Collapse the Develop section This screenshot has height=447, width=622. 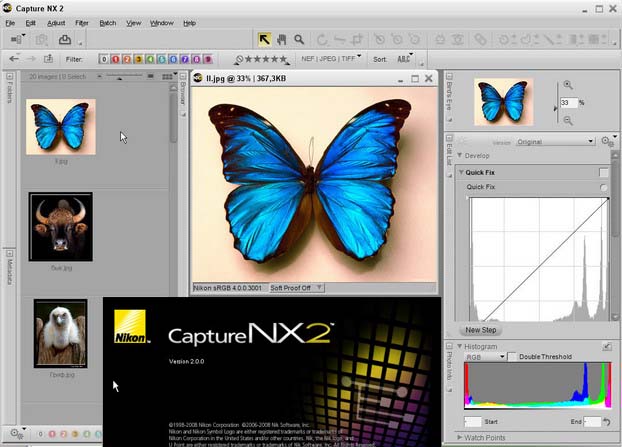point(460,155)
